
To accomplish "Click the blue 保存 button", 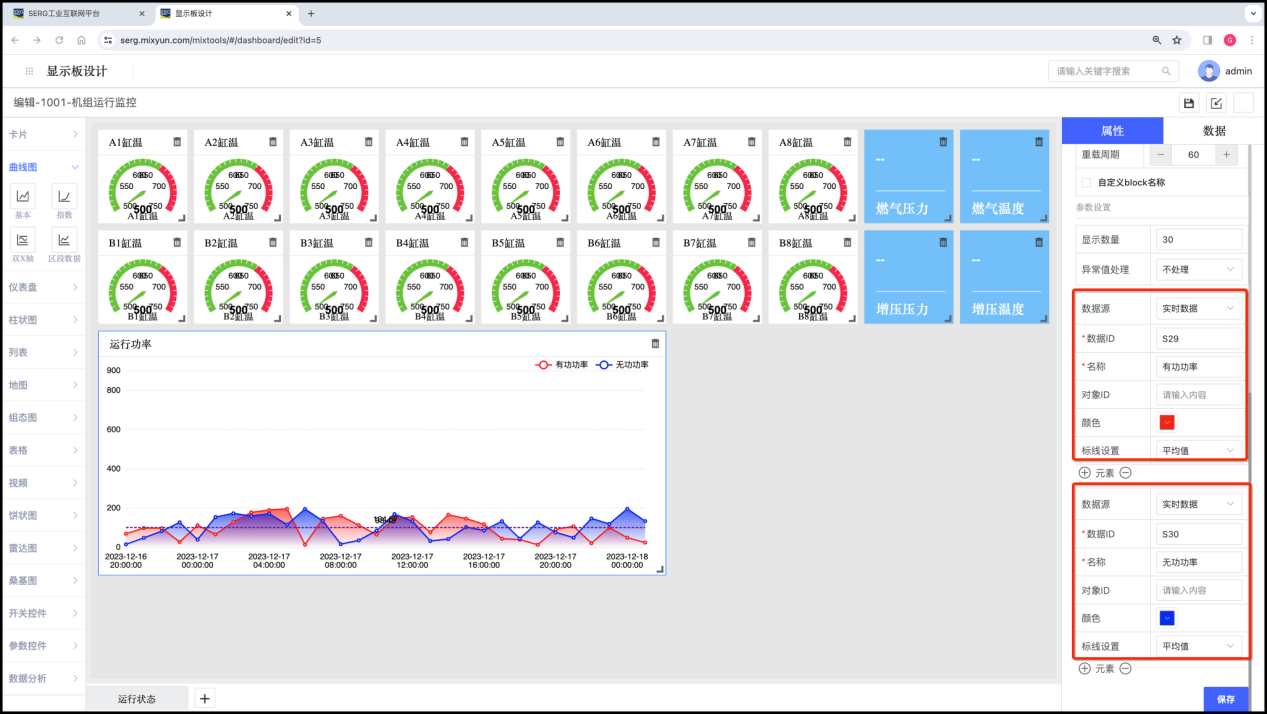I will click(x=1225, y=699).
